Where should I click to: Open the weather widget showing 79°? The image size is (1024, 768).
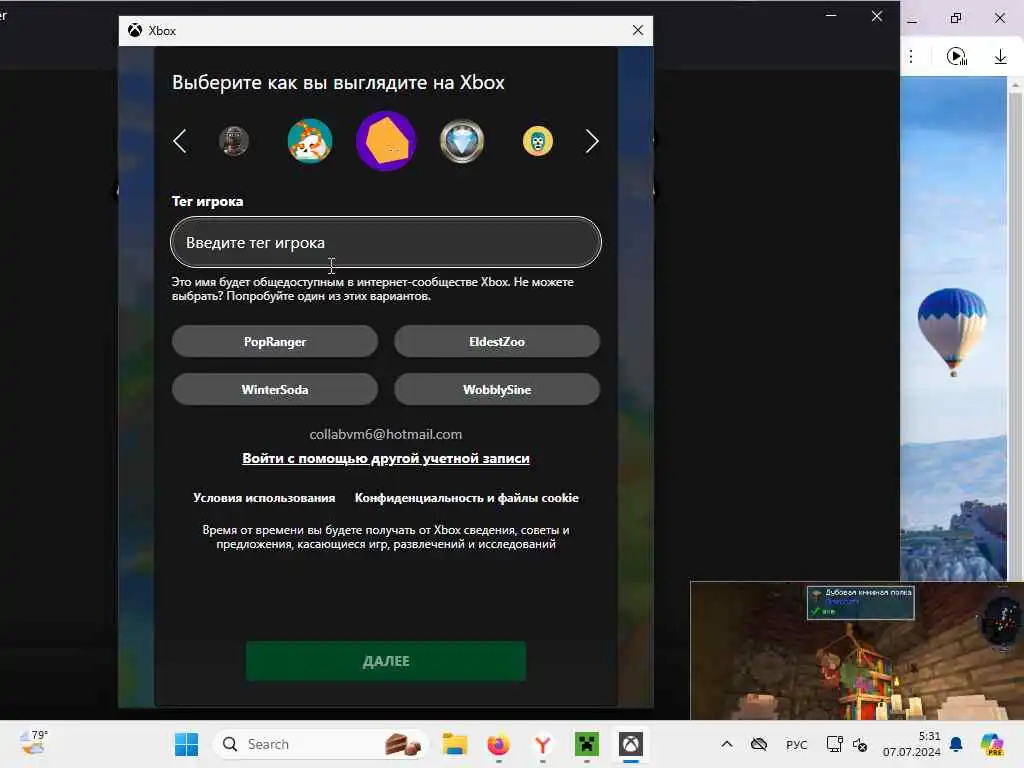tap(33, 744)
